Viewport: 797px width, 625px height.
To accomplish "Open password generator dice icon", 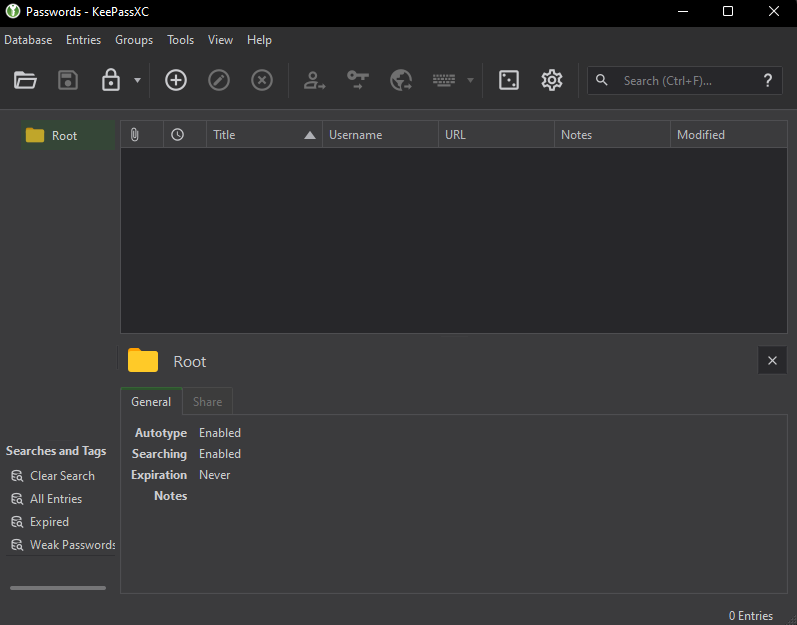I will (x=509, y=80).
